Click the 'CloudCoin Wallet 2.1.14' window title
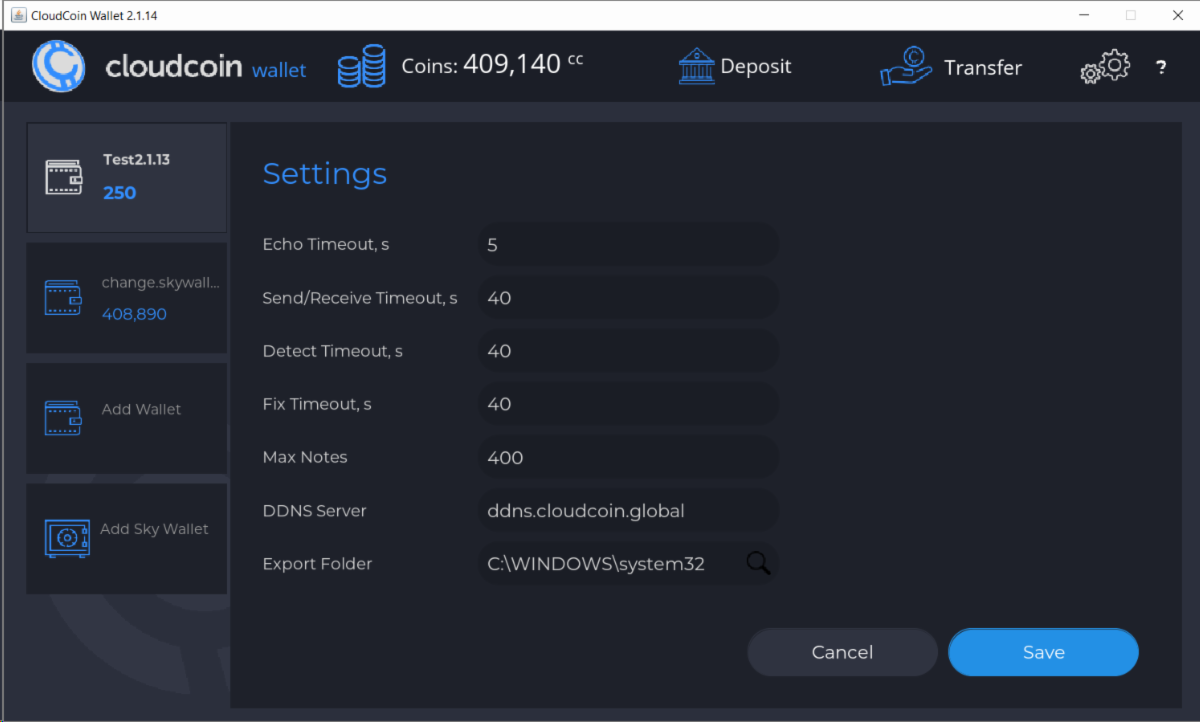1200x722 pixels. click(x=94, y=16)
